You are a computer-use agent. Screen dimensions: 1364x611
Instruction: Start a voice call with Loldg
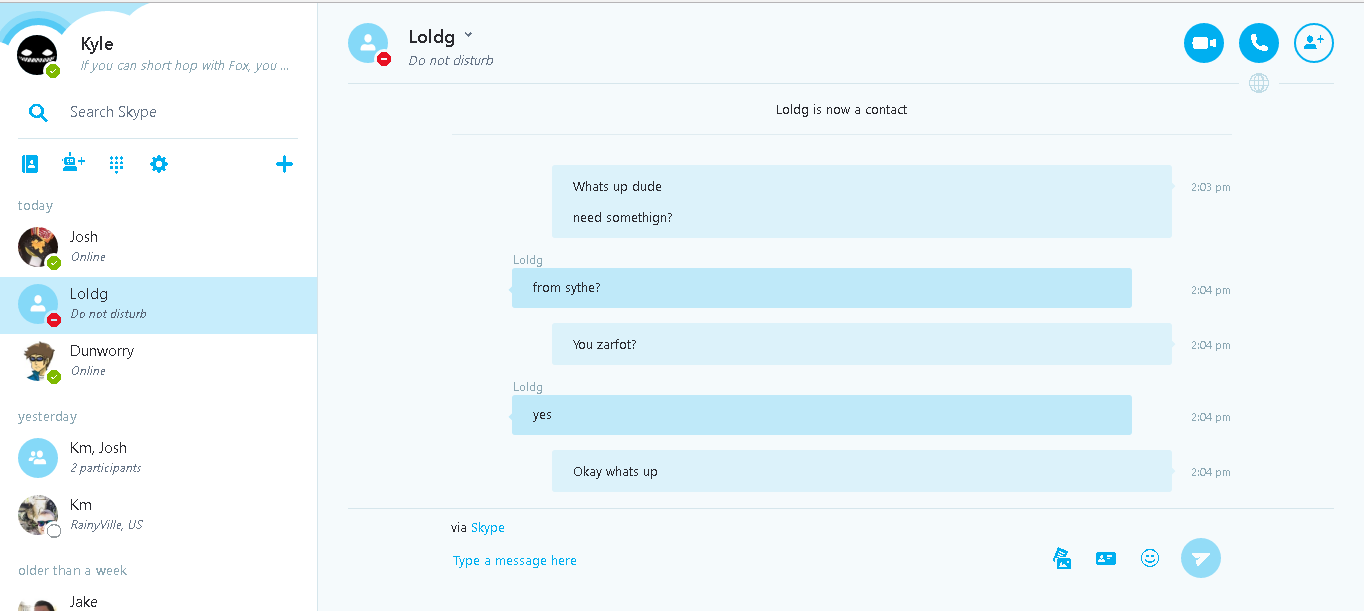tap(1259, 43)
